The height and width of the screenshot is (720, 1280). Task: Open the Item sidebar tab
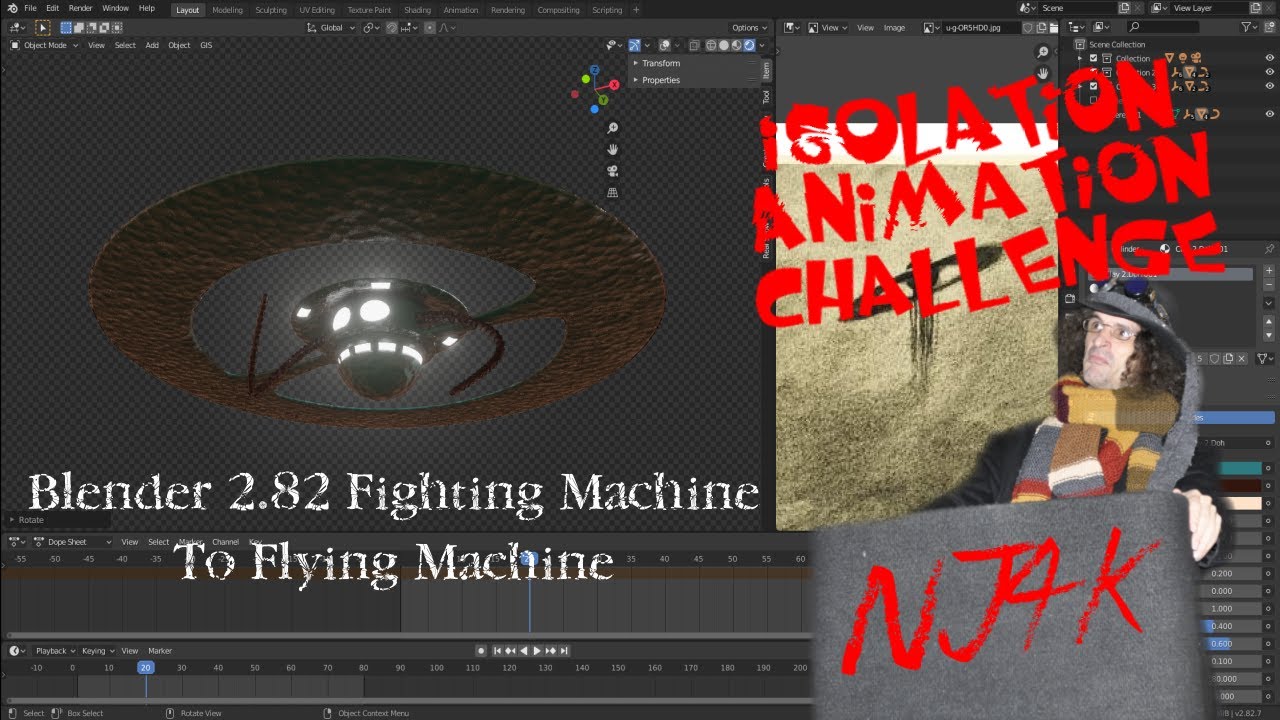pyautogui.click(x=767, y=70)
